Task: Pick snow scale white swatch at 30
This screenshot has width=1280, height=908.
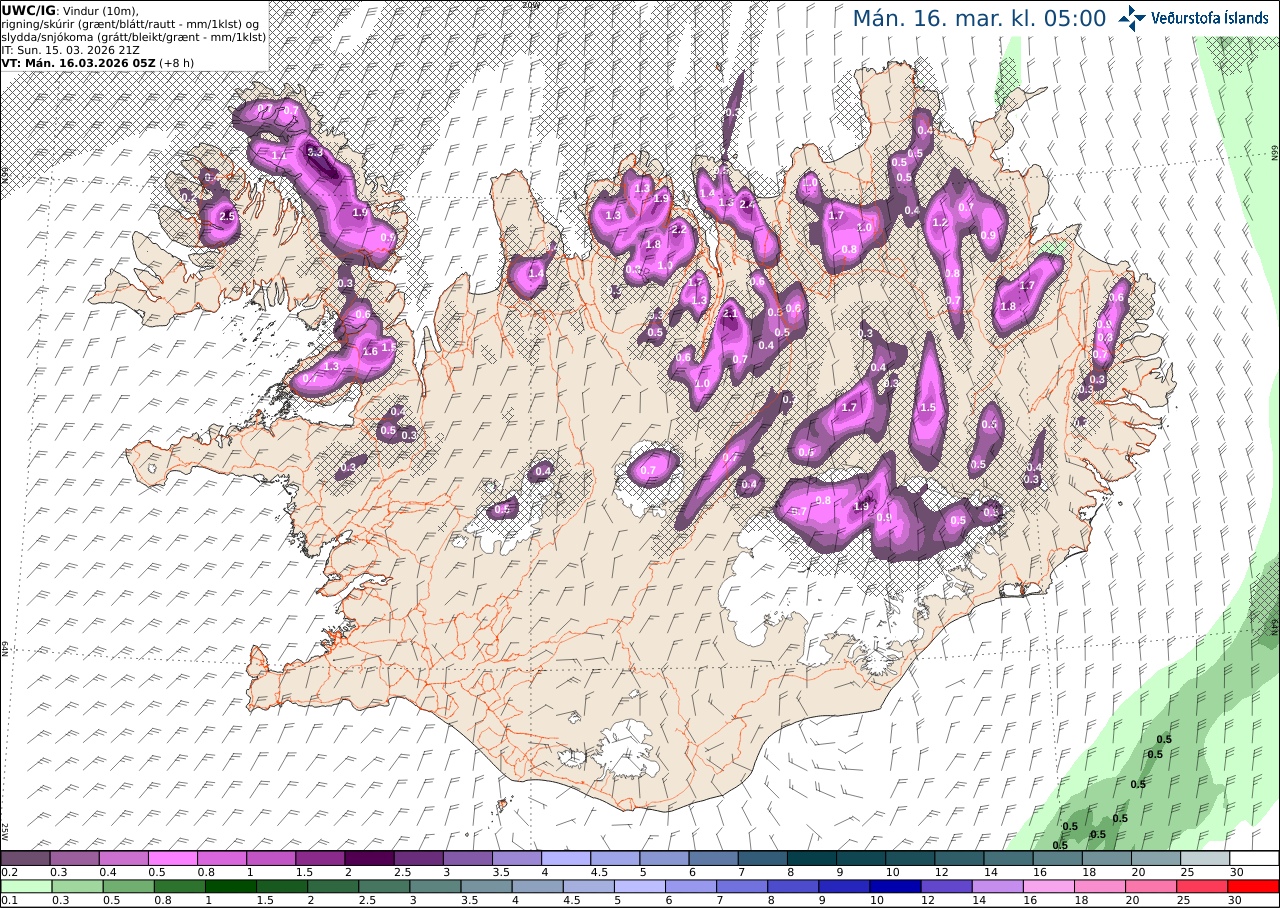Action: click(x=1254, y=858)
